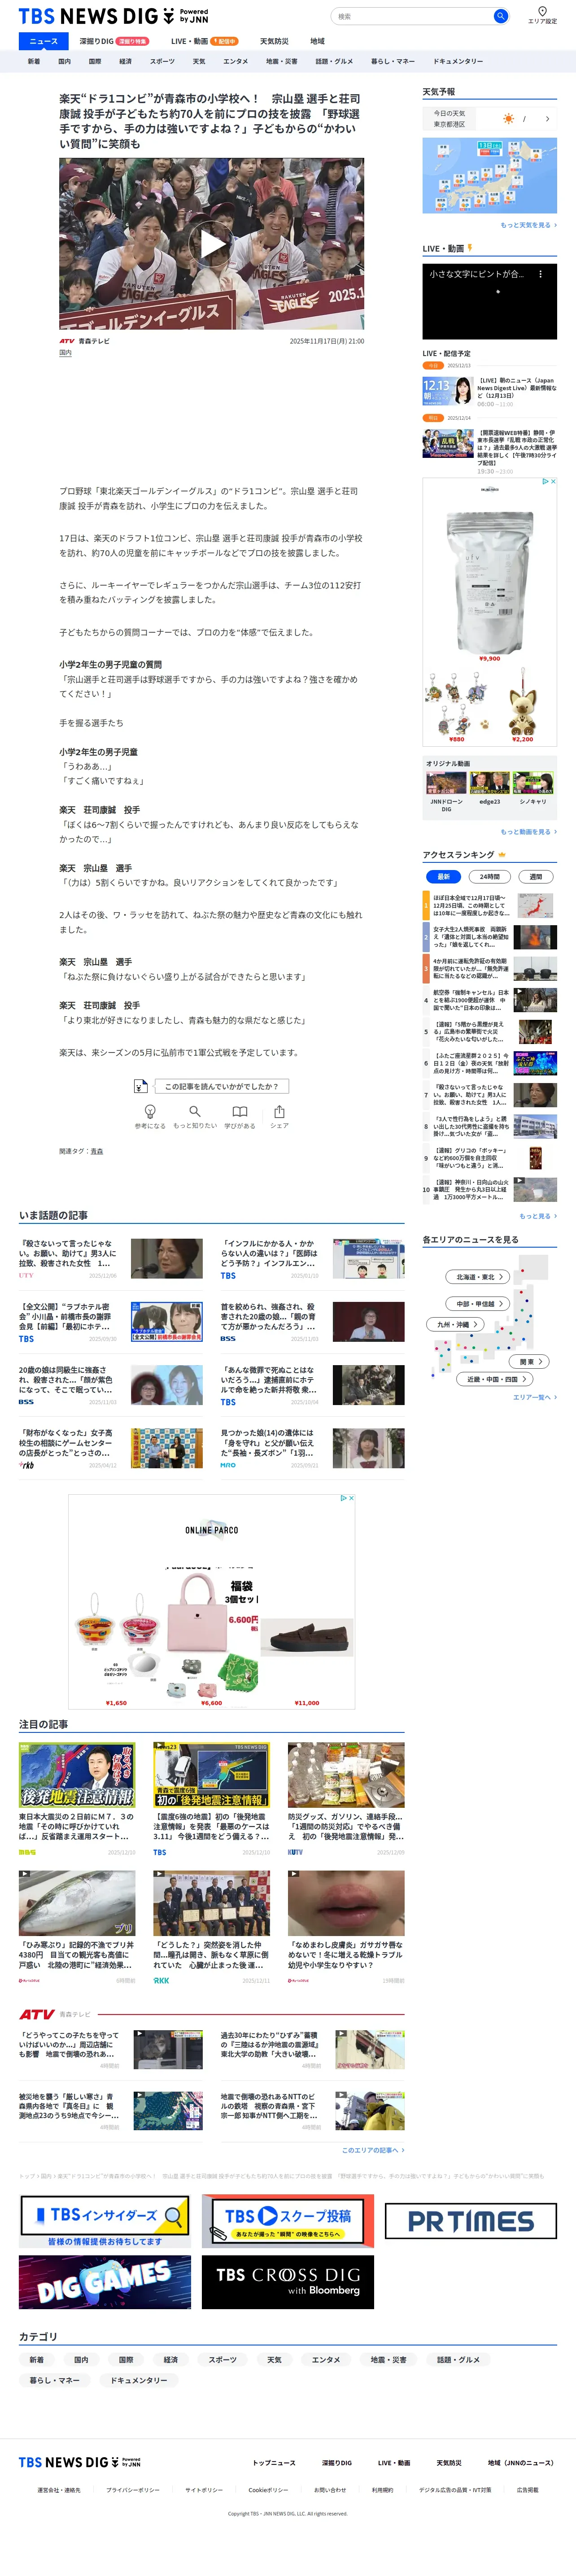
Task: Click the 青森 related tag link
Action: click(97, 1152)
